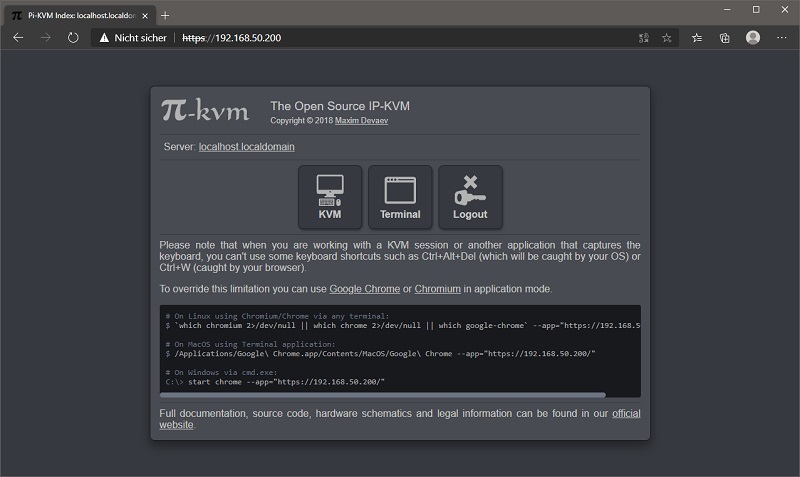Minimize the browser window

tap(727, 9)
